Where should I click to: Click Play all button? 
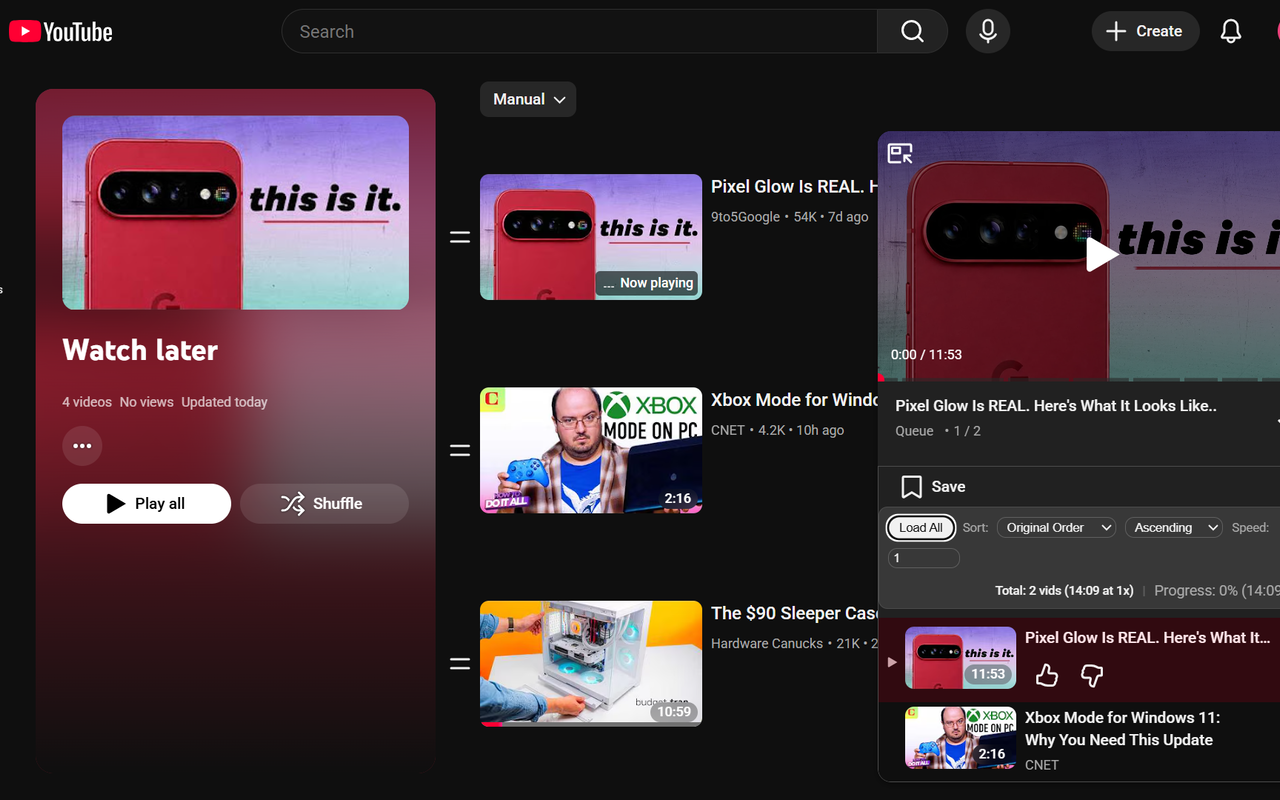[146, 503]
